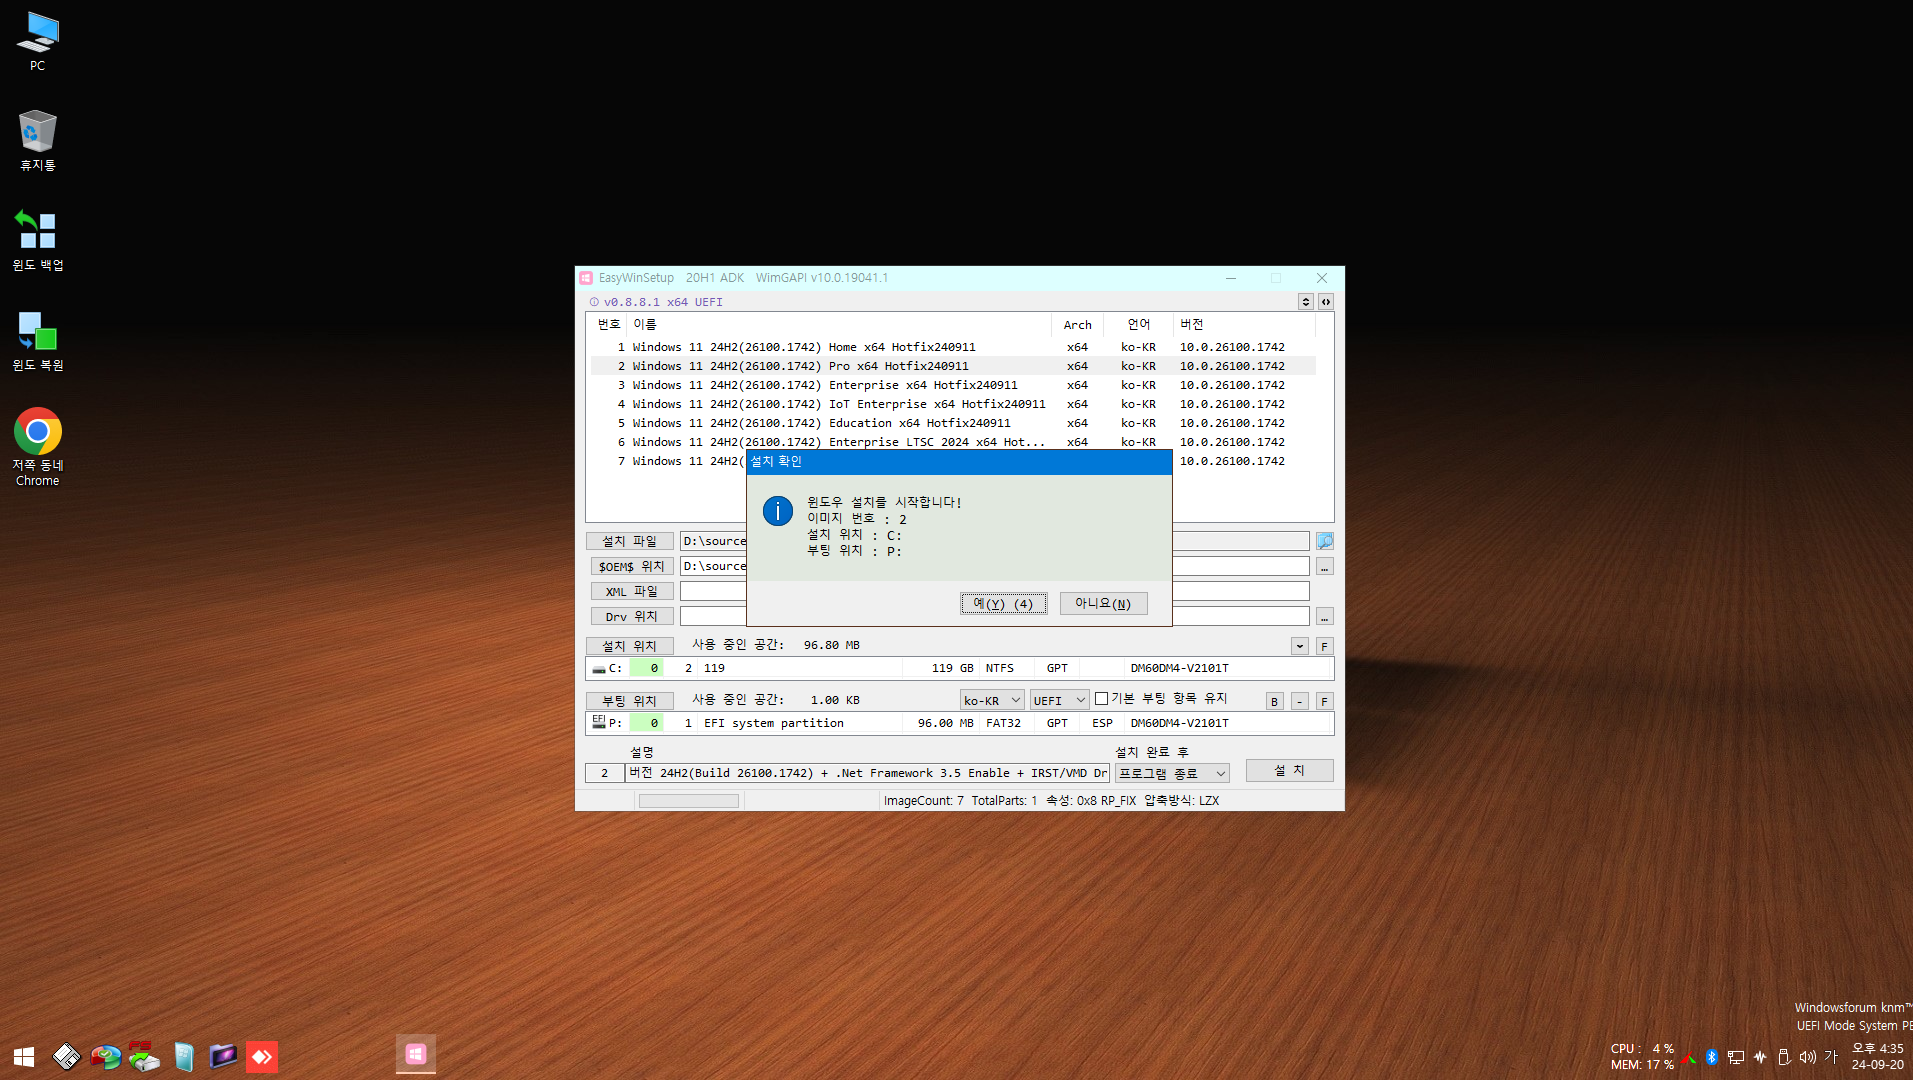Open the volume speaker tray icon
This screenshot has width=1913, height=1080.
1807,1057
